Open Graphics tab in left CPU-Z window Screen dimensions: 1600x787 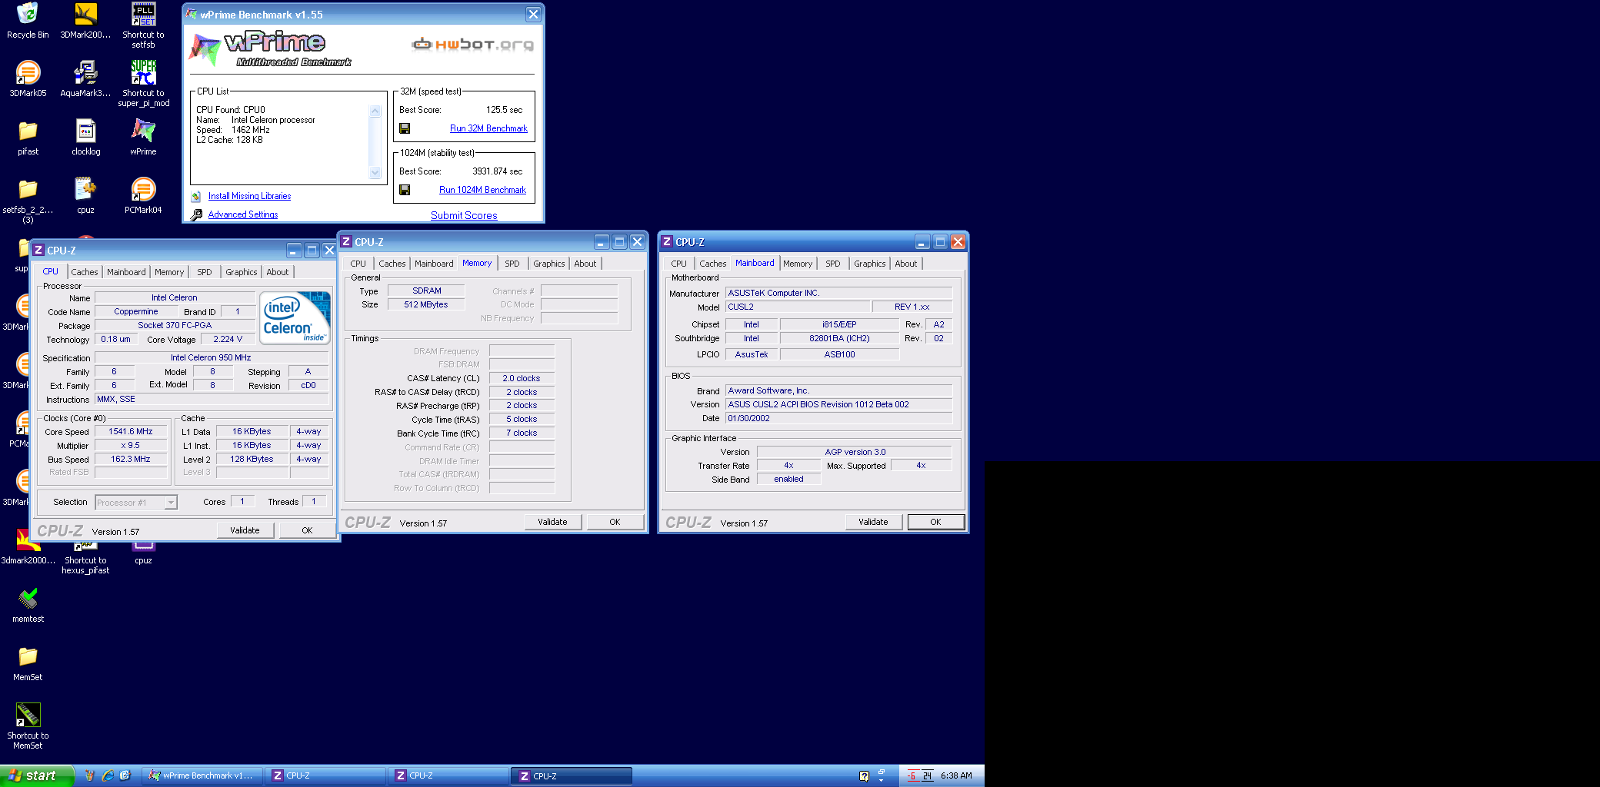[x=241, y=272]
